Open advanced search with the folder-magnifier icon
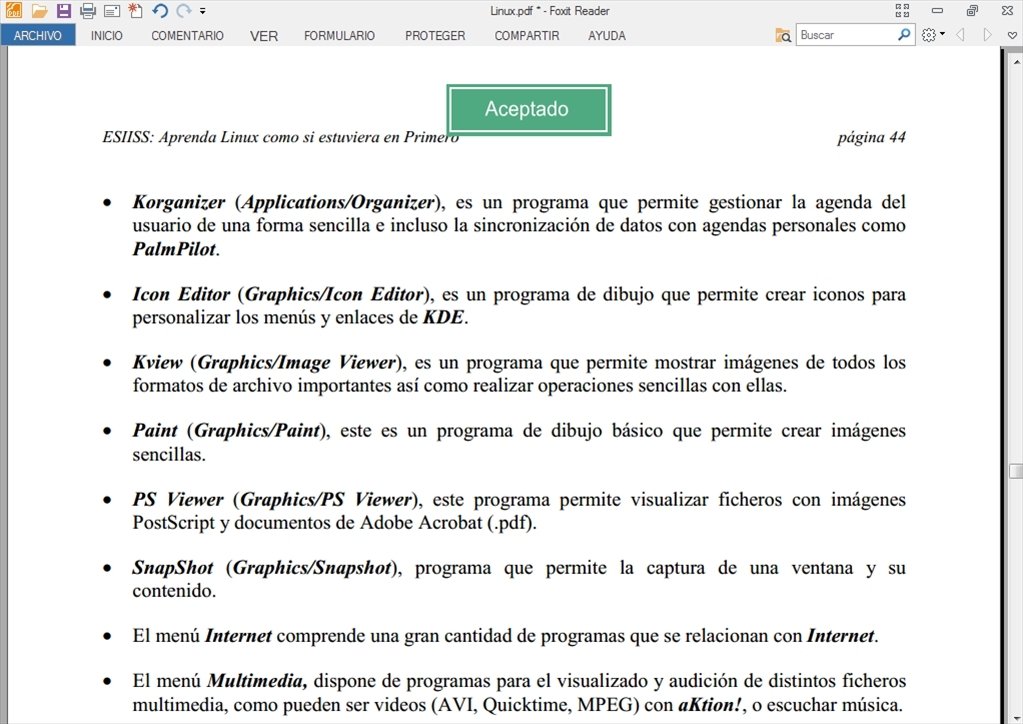 (x=783, y=35)
